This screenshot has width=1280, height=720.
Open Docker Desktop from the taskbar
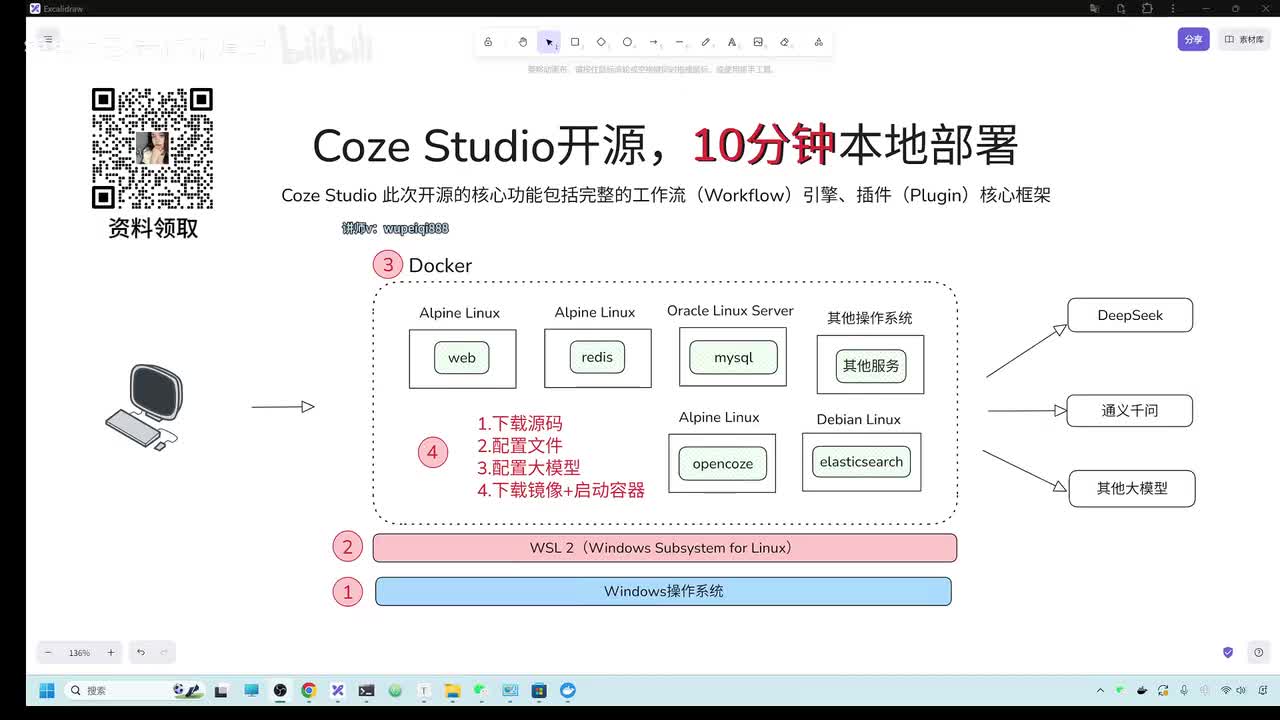pos(568,690)
